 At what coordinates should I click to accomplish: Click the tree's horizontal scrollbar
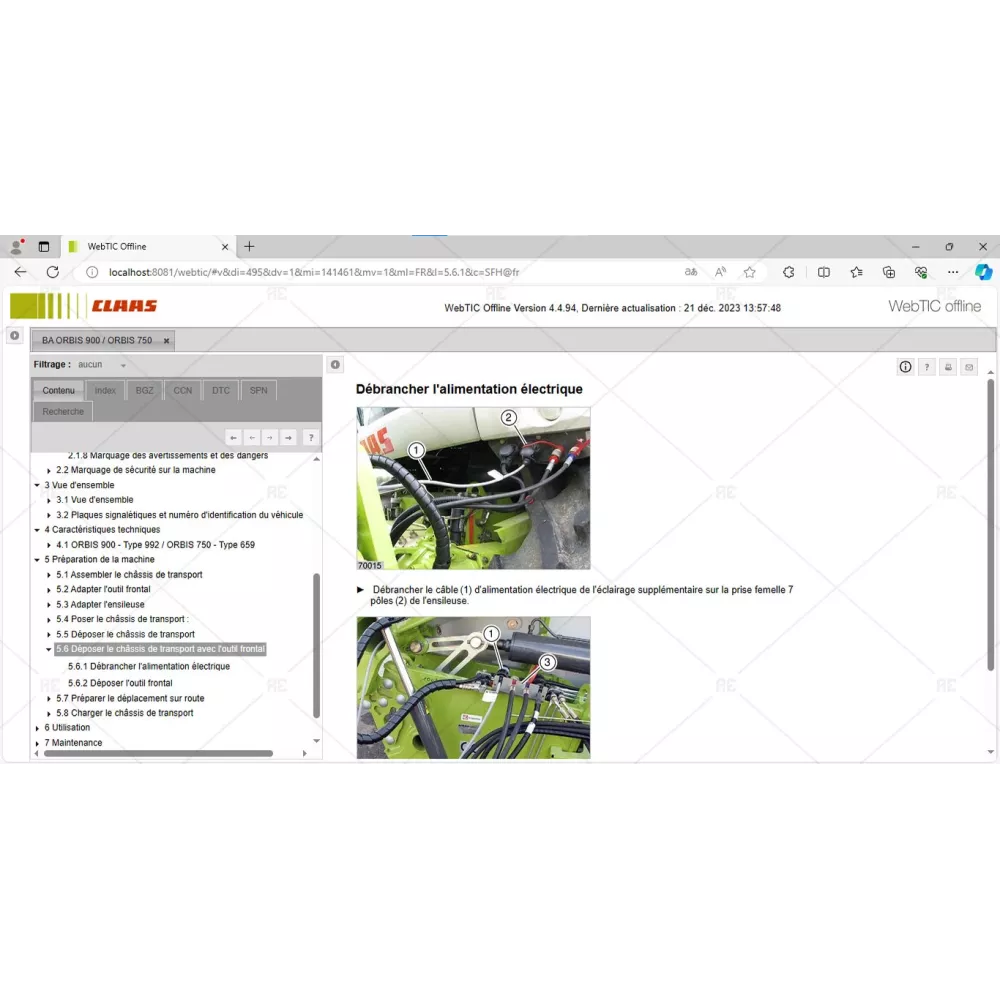tap(158, 754)
